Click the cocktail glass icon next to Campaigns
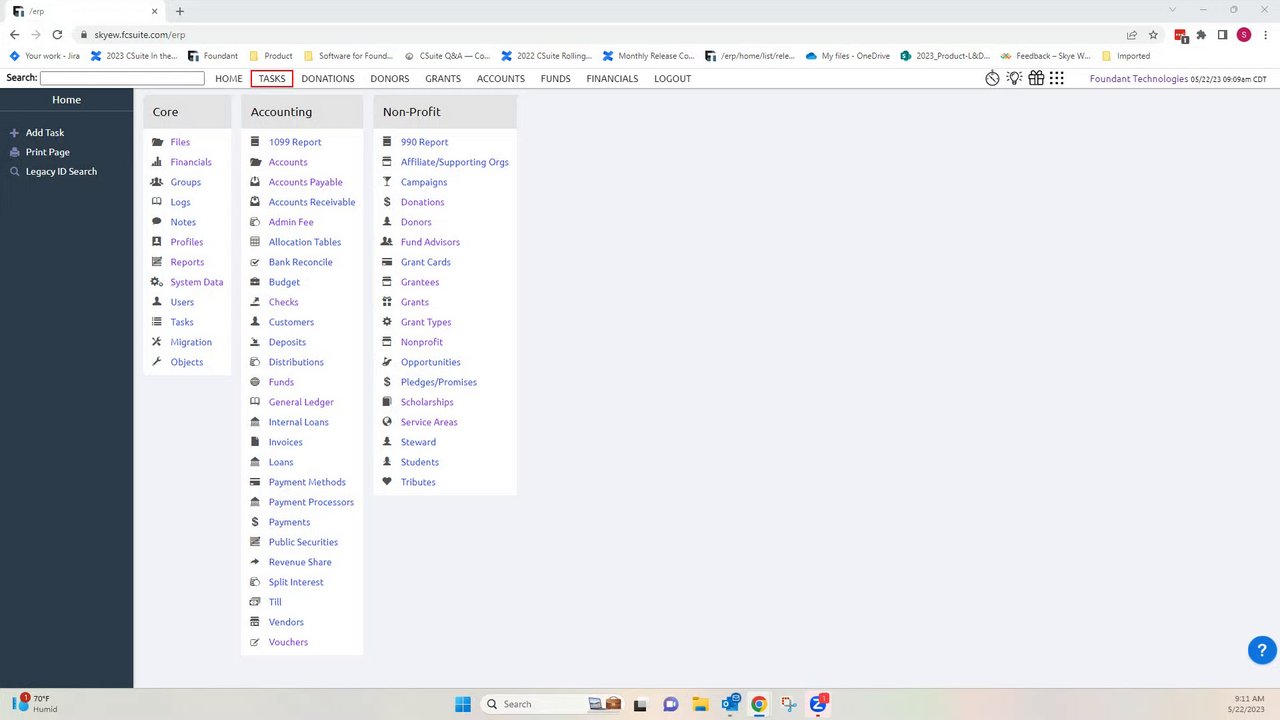The height and width of the screenshot is (720, 1280). [387, 182]
